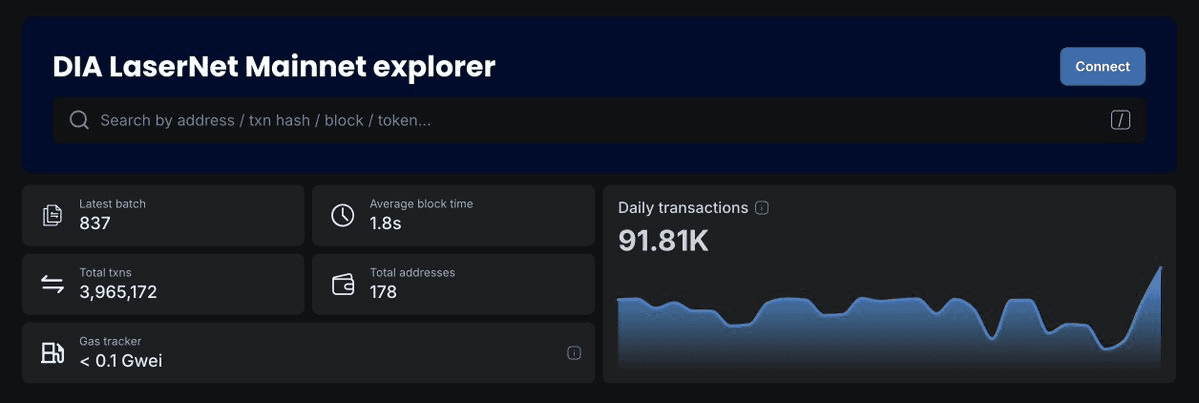The image size is (1199, 403).
Task: Open the Daily transactions info icon
Action: [x=762, y=208]
